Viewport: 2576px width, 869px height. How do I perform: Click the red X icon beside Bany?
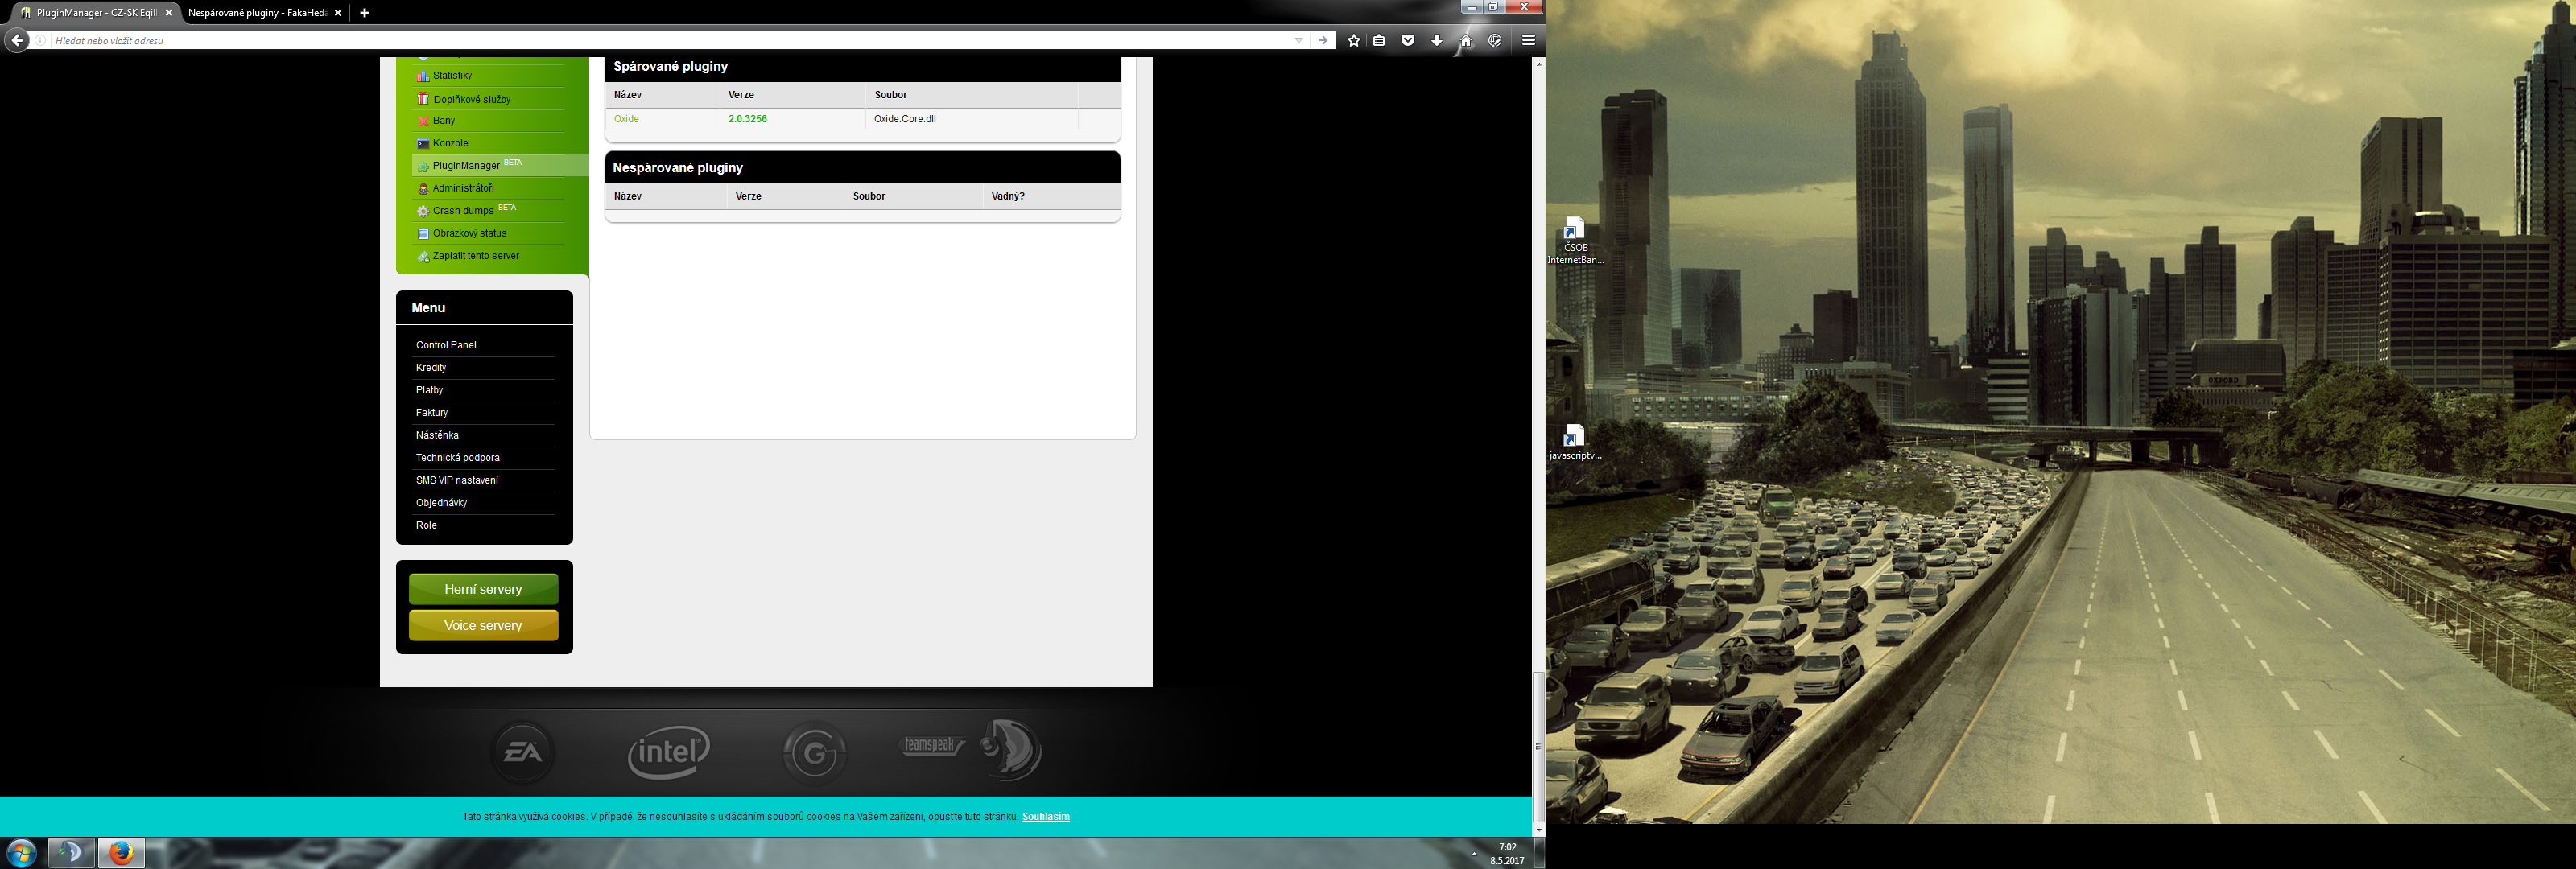click(x=423, y=121)
